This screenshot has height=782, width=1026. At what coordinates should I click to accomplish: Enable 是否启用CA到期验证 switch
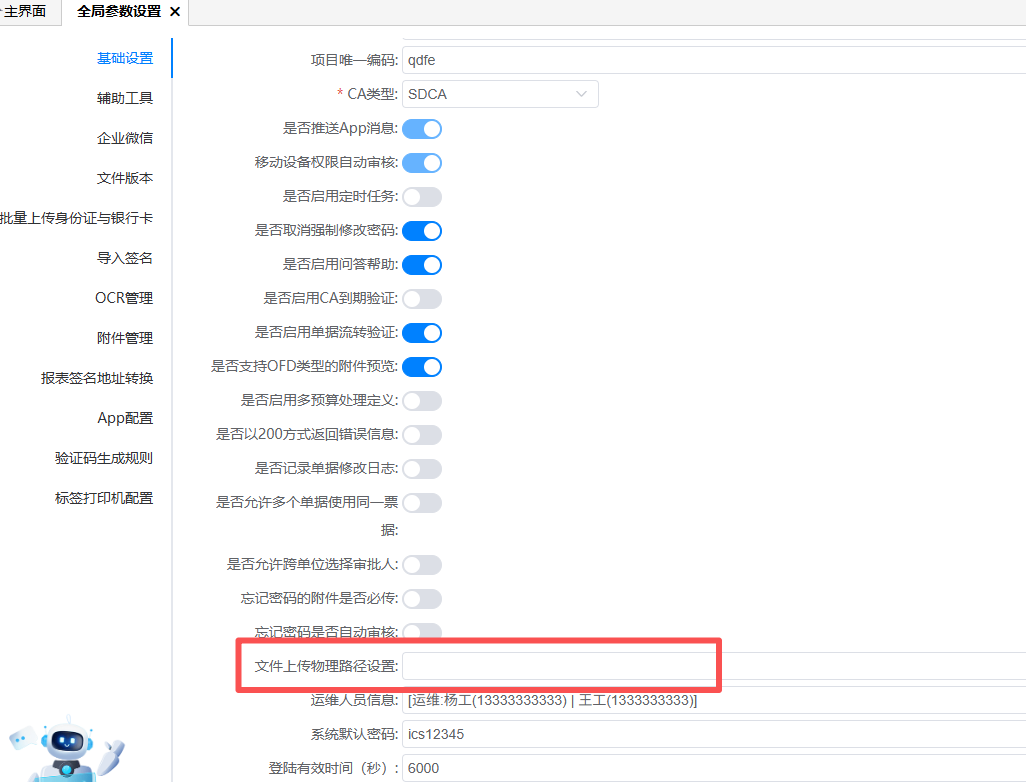422,299
